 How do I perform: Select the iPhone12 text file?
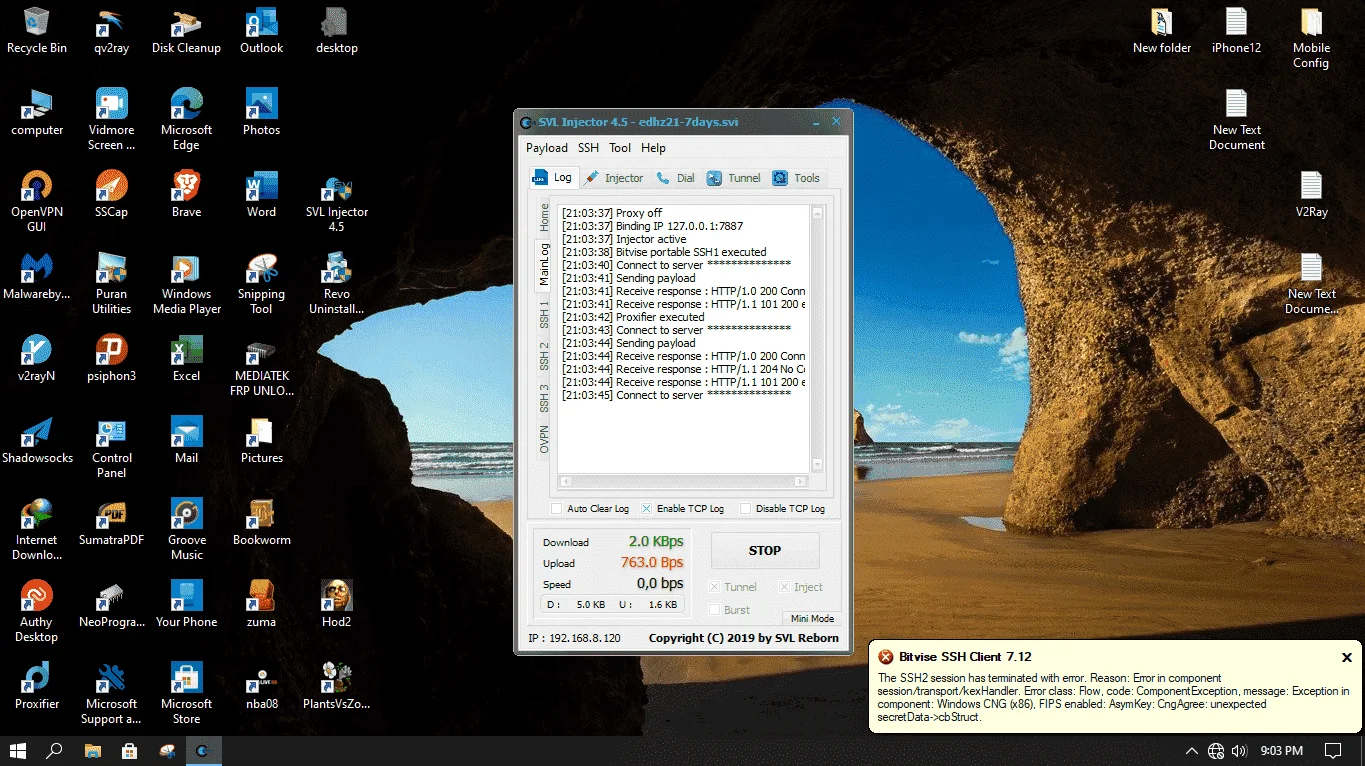pos(1237,31)
